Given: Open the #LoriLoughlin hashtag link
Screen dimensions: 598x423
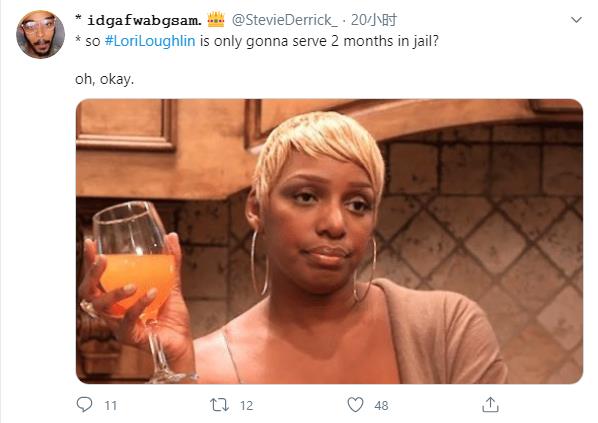Looking at the screenshot, I should pos(150,41).
